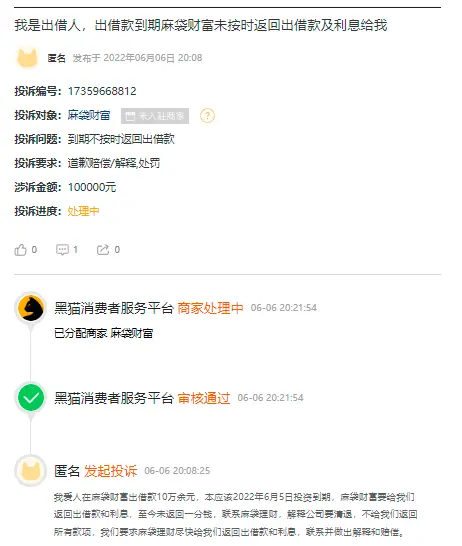Click the gray 未入驻商家 badge

[x=155, y=116]
